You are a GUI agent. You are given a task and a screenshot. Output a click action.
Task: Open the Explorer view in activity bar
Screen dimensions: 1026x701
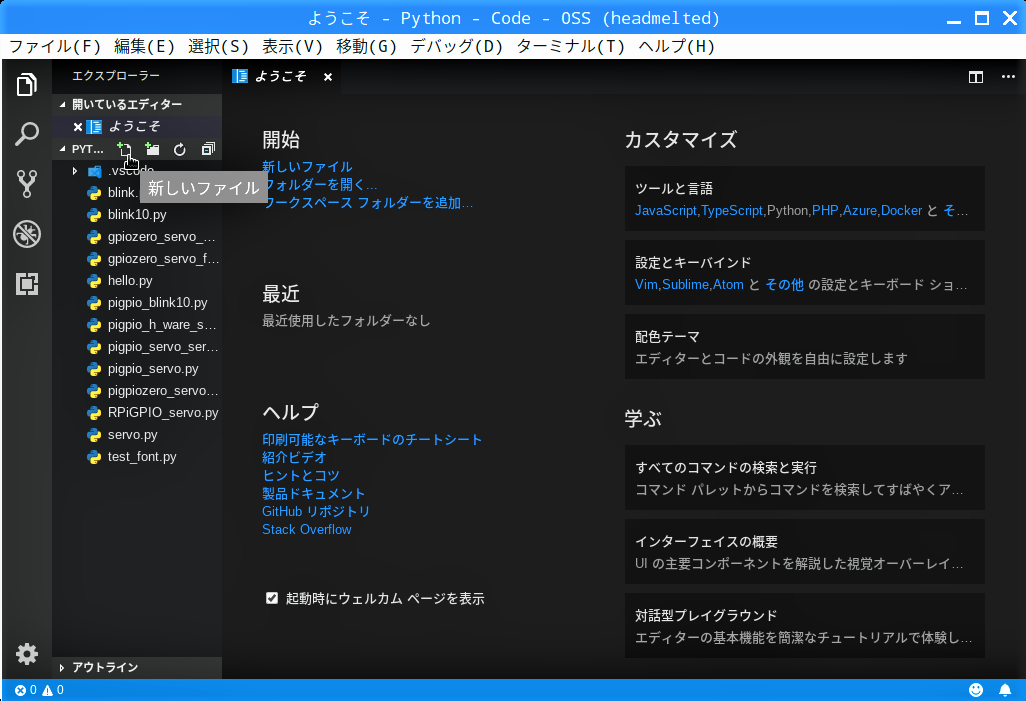(27, 84)
